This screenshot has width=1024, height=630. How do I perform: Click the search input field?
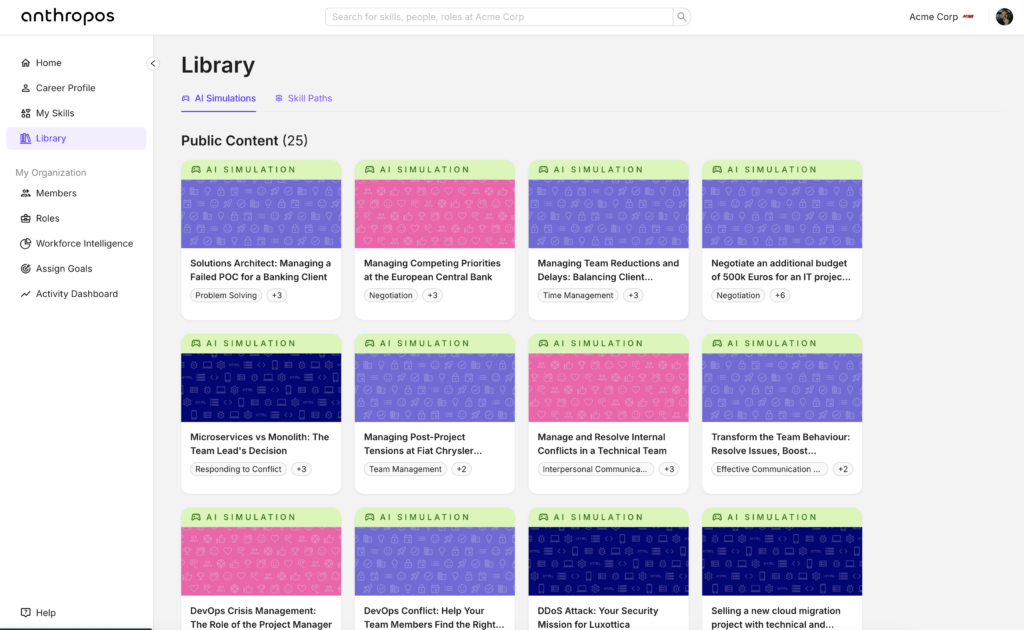[x=500, y=17]
